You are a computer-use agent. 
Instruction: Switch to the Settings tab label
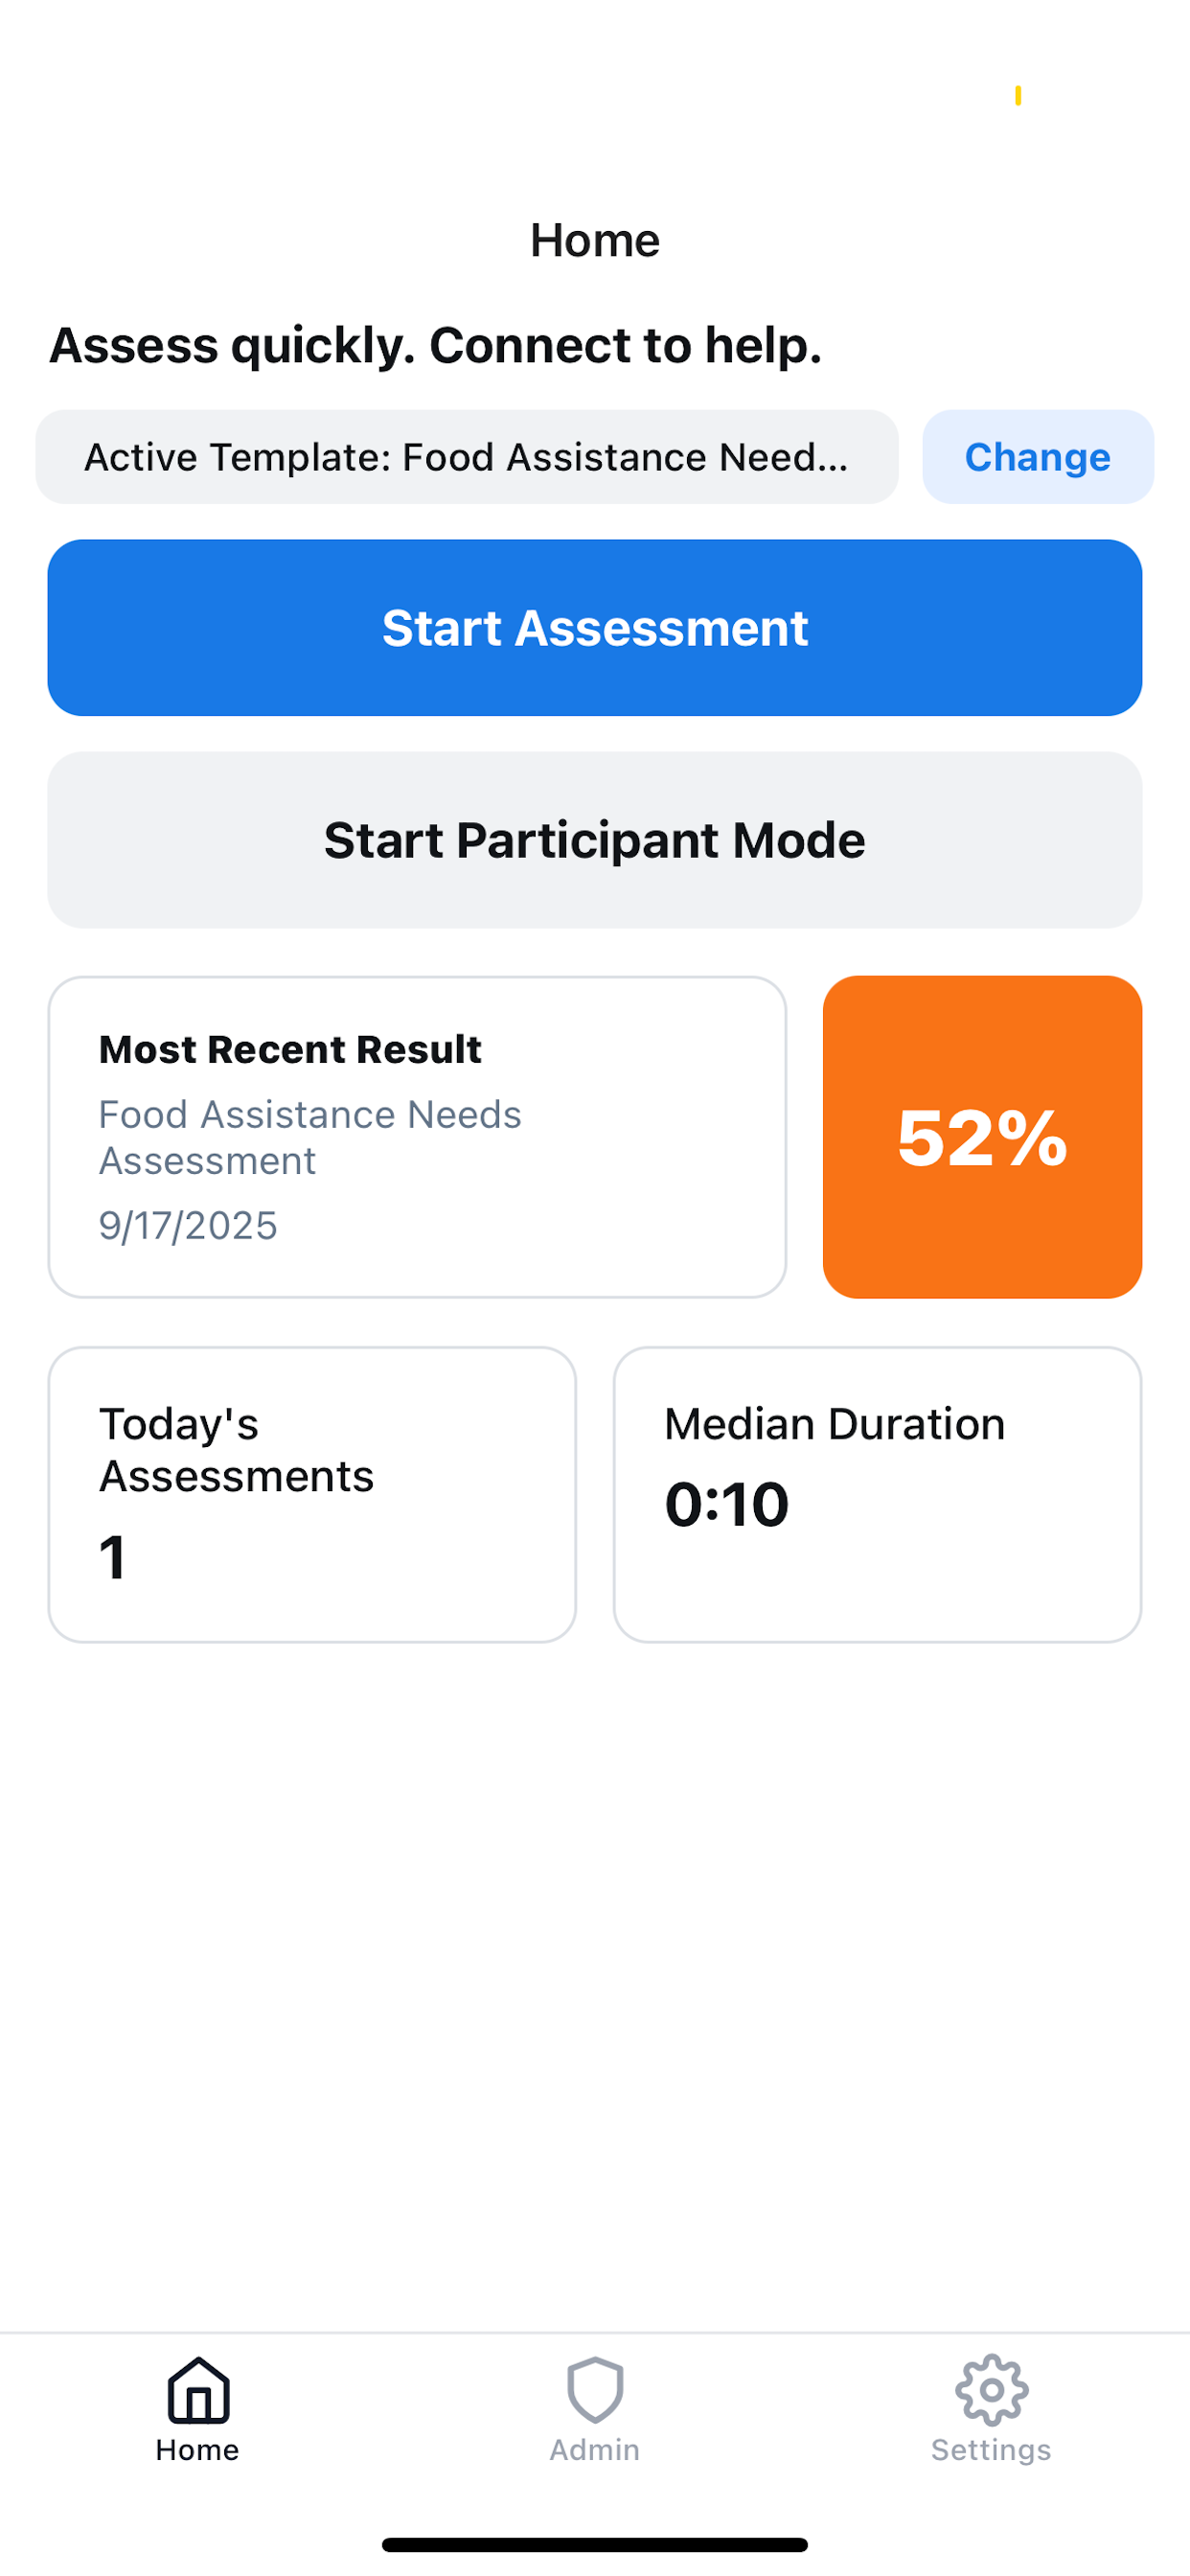pos(991,2450)
